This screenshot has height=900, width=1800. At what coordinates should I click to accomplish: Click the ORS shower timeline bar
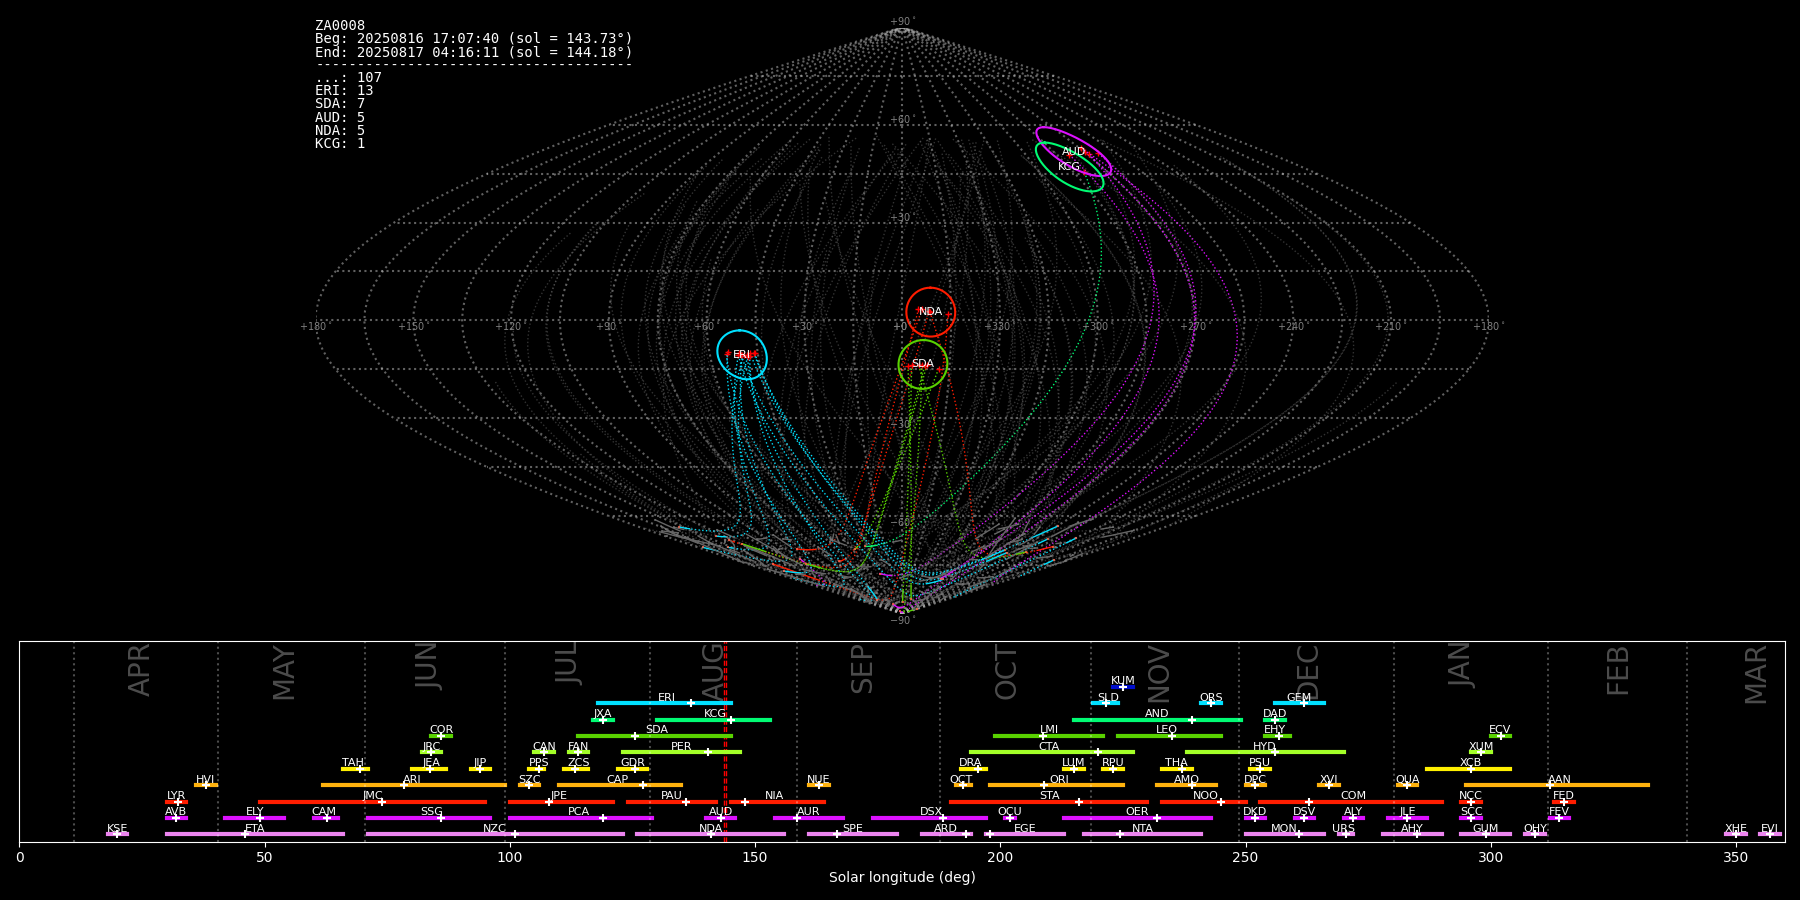[1211, 703]
